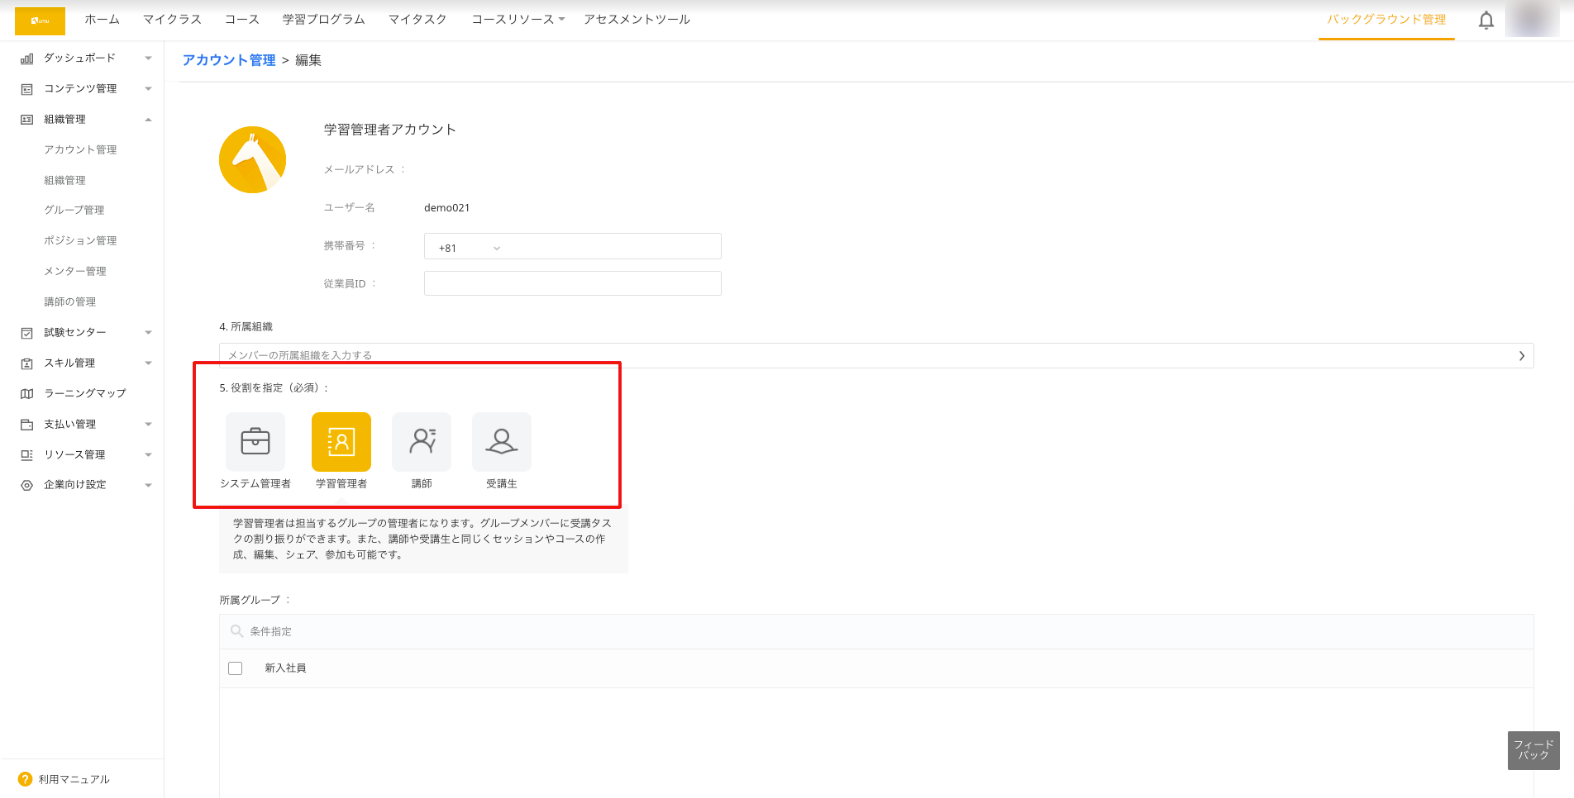Open 講師の管理 in the sidebar
Image resolution: width=1574 pixels, height=798 pixels.
70,302
